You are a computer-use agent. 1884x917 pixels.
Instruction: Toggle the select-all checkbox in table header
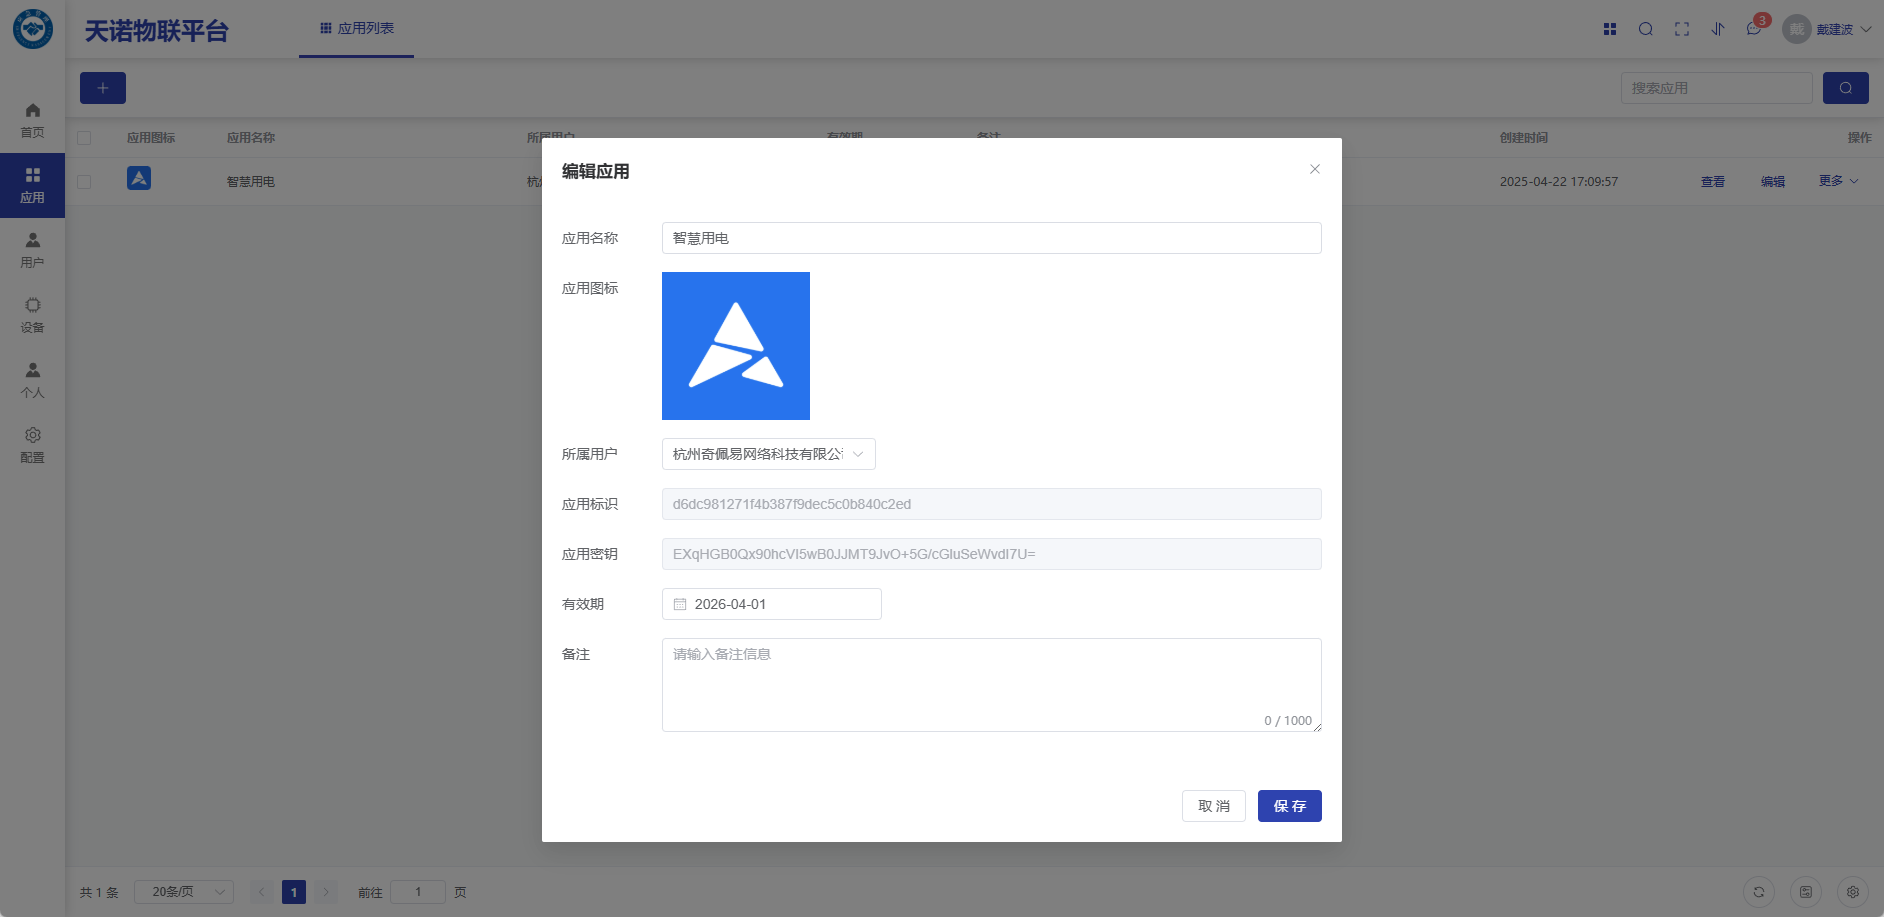[84, 138]
